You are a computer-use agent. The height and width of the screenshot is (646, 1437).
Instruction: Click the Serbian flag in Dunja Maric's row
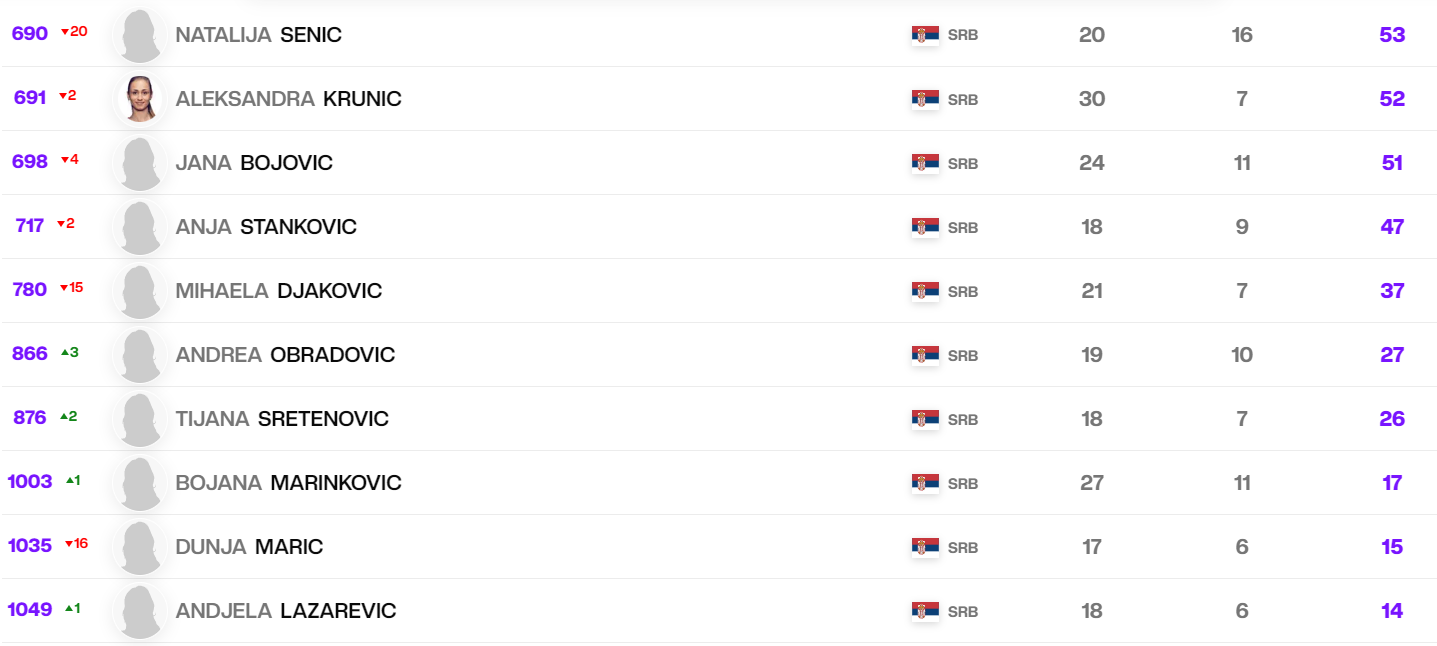[x=925, y=547]
